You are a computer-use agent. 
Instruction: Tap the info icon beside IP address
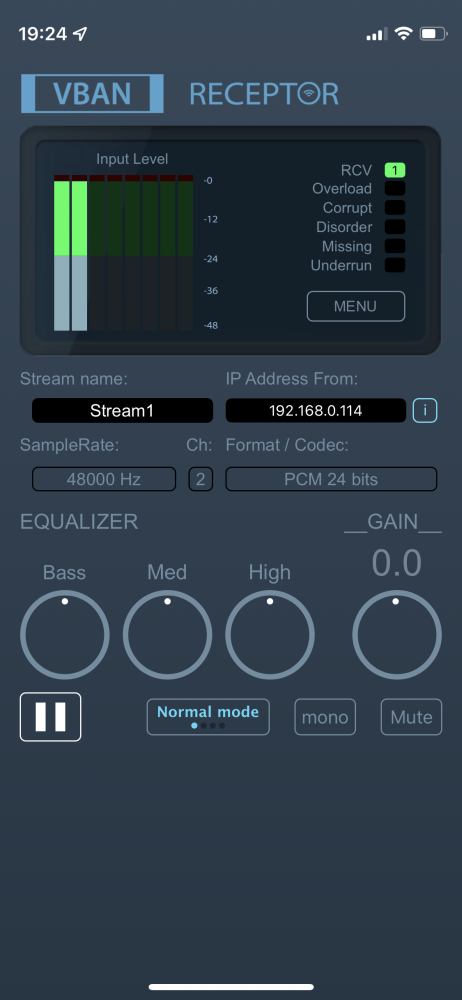[x=425, y=410]
